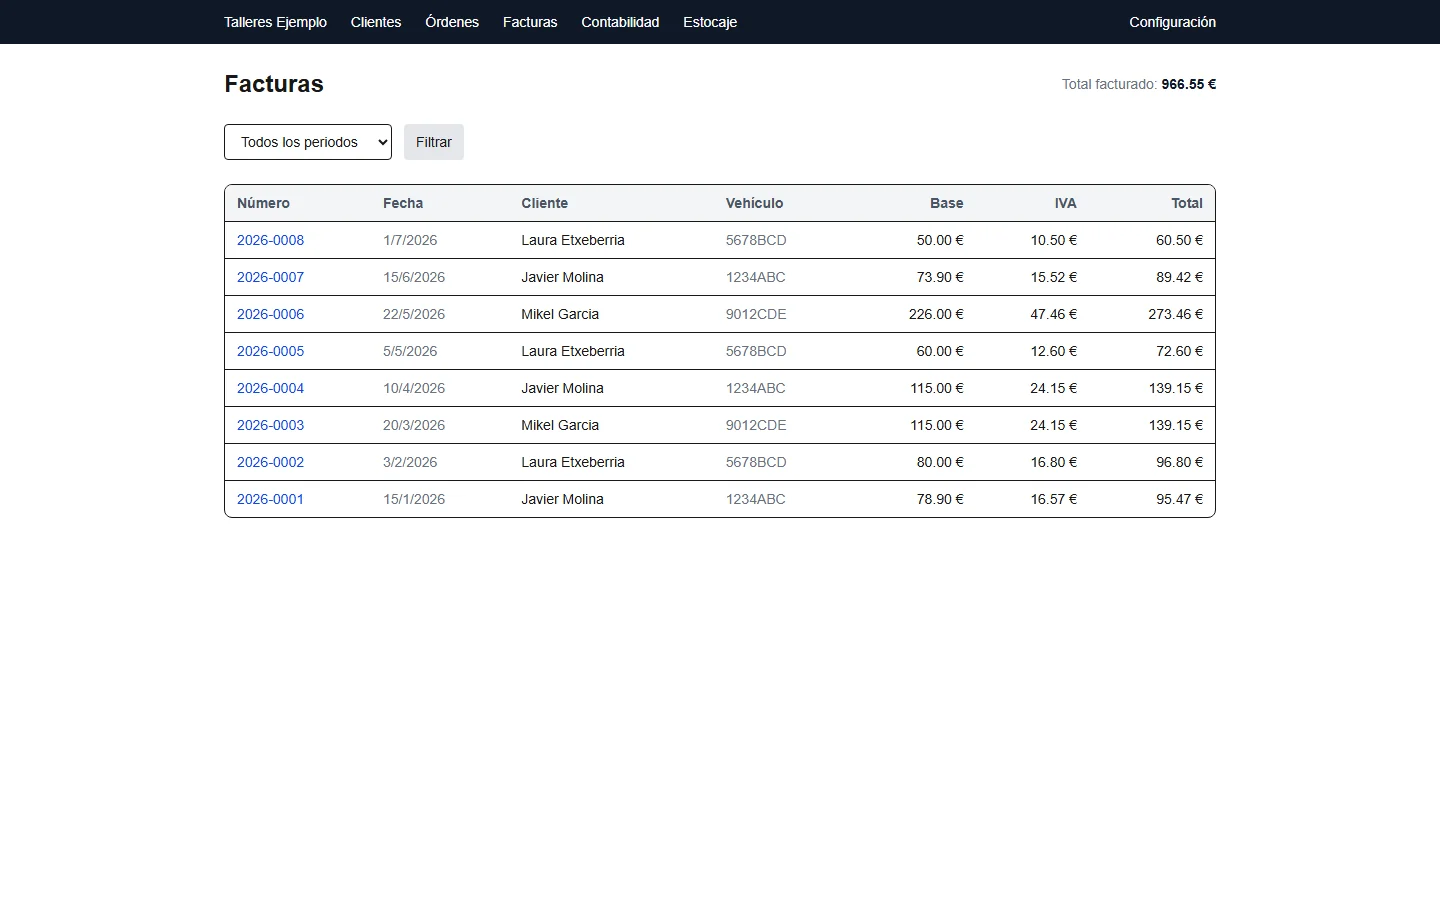This screenshot has width=1440, height=900.
Task: Open invoice 2026-0005 link
Action: pos(270,351)
